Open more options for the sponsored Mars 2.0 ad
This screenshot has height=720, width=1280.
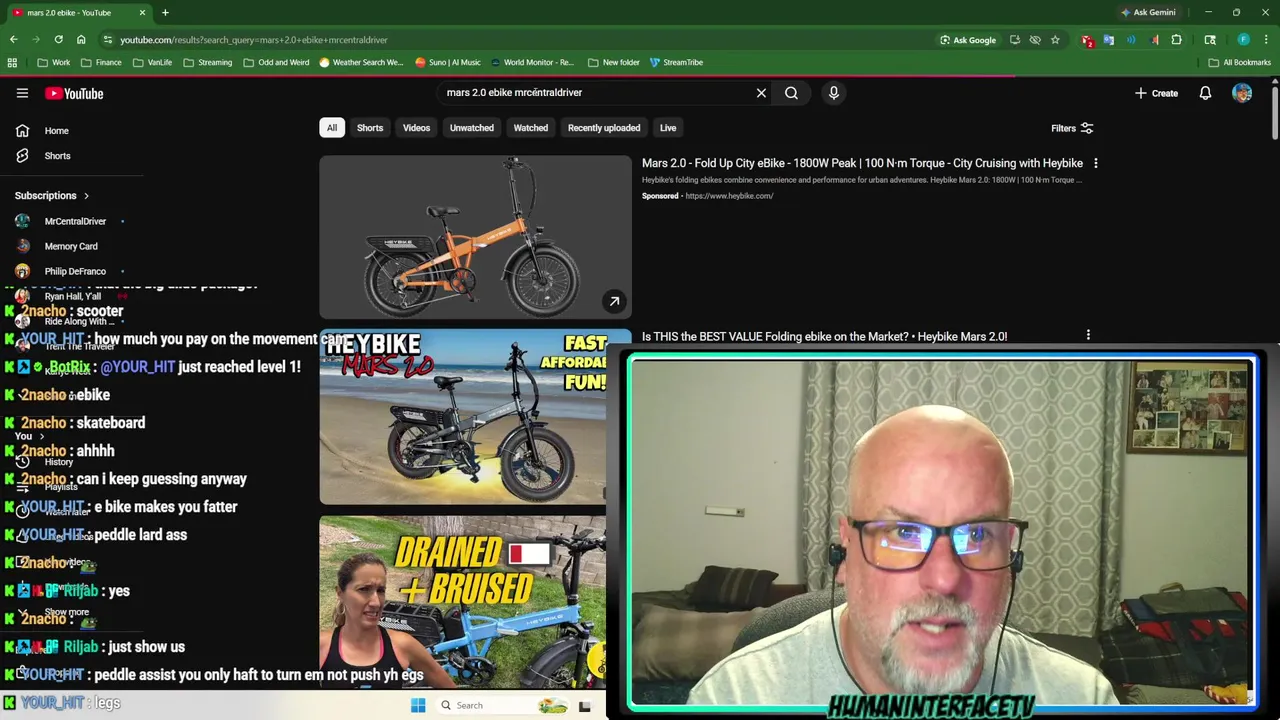1095,163
